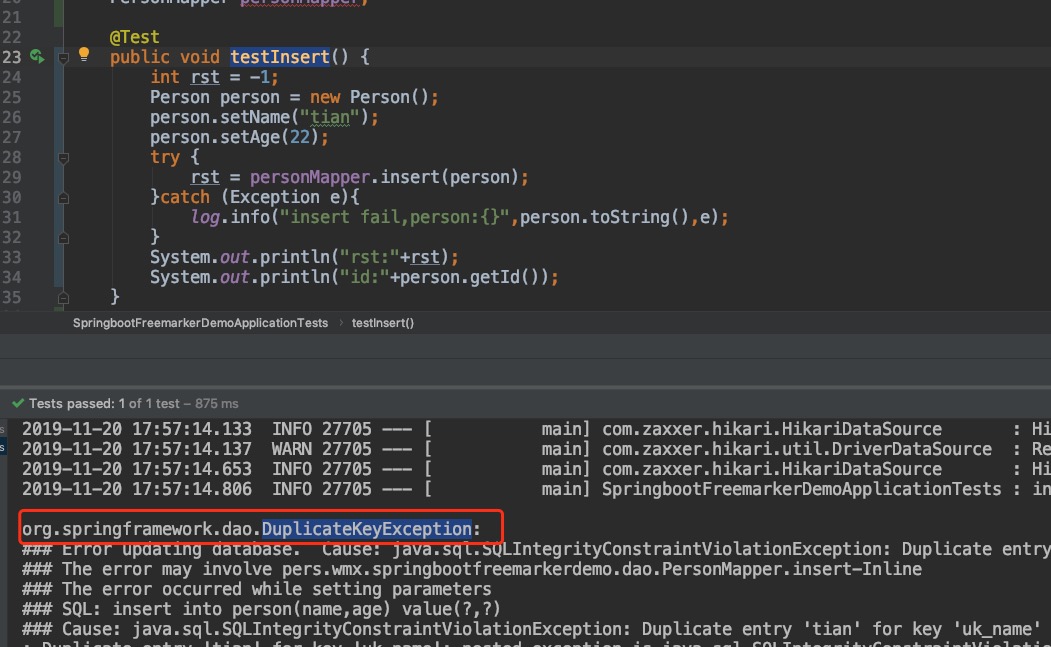
Task: Click the "tian" string literal in setName
Action: pos(330,117)
